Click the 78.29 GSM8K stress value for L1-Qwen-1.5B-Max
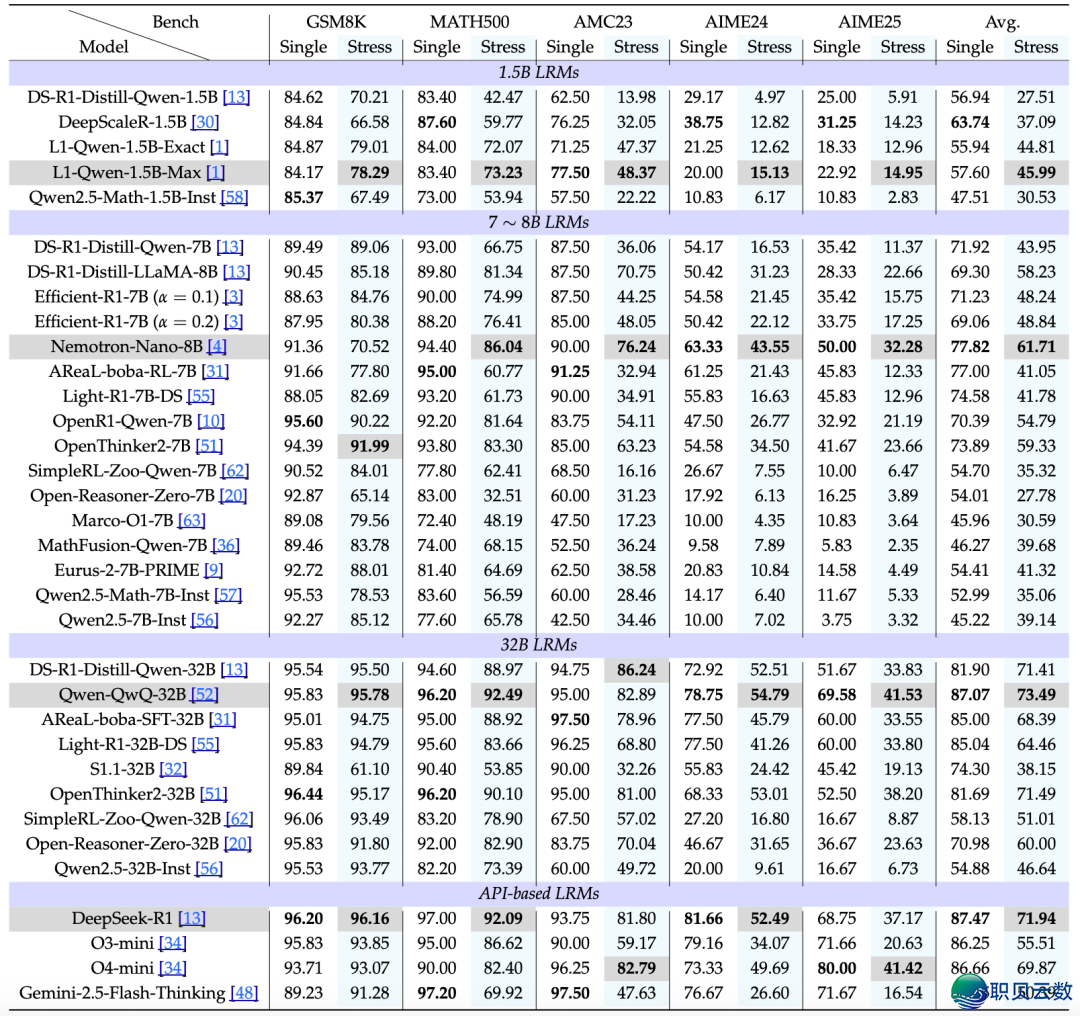Screen dimensions: 1080x1016 (369, 172)
